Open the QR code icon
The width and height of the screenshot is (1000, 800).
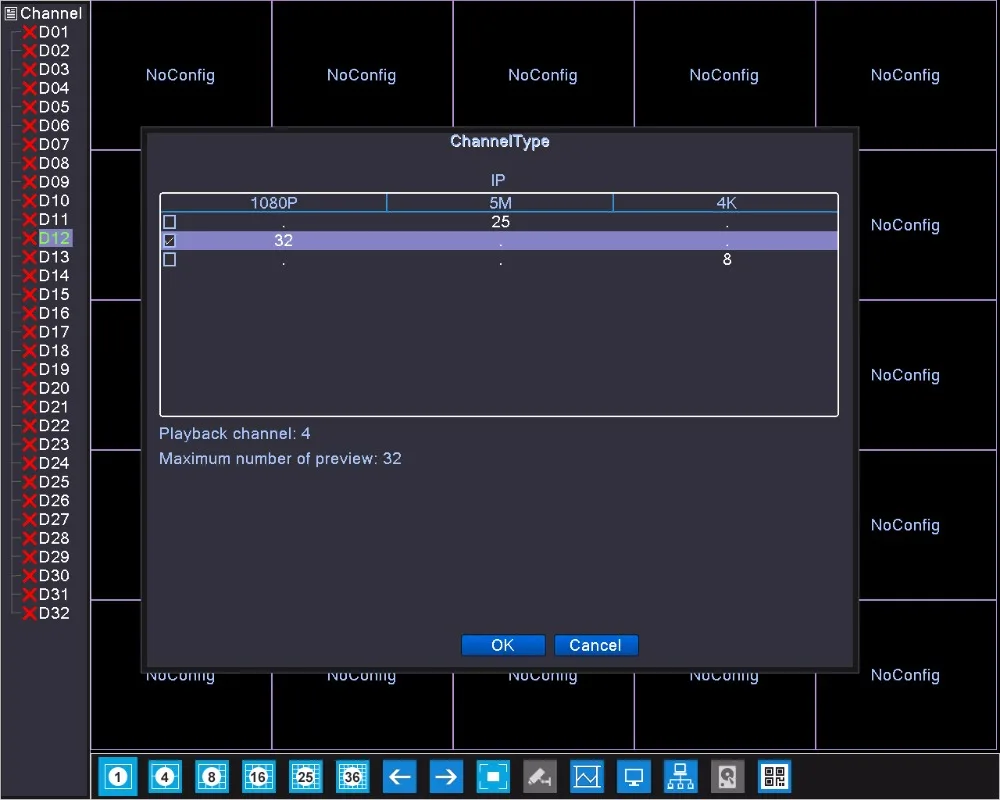[x=774, y=776]
